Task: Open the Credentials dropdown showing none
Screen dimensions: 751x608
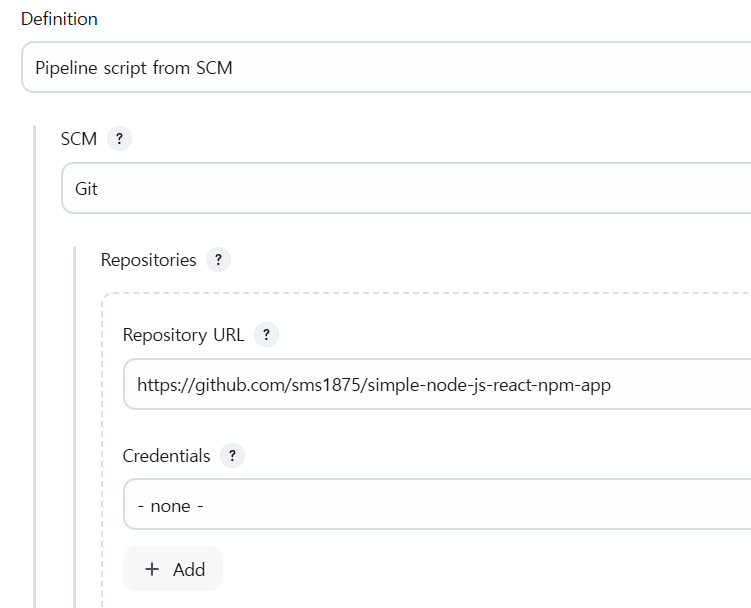Action: (x=437, y=504)
